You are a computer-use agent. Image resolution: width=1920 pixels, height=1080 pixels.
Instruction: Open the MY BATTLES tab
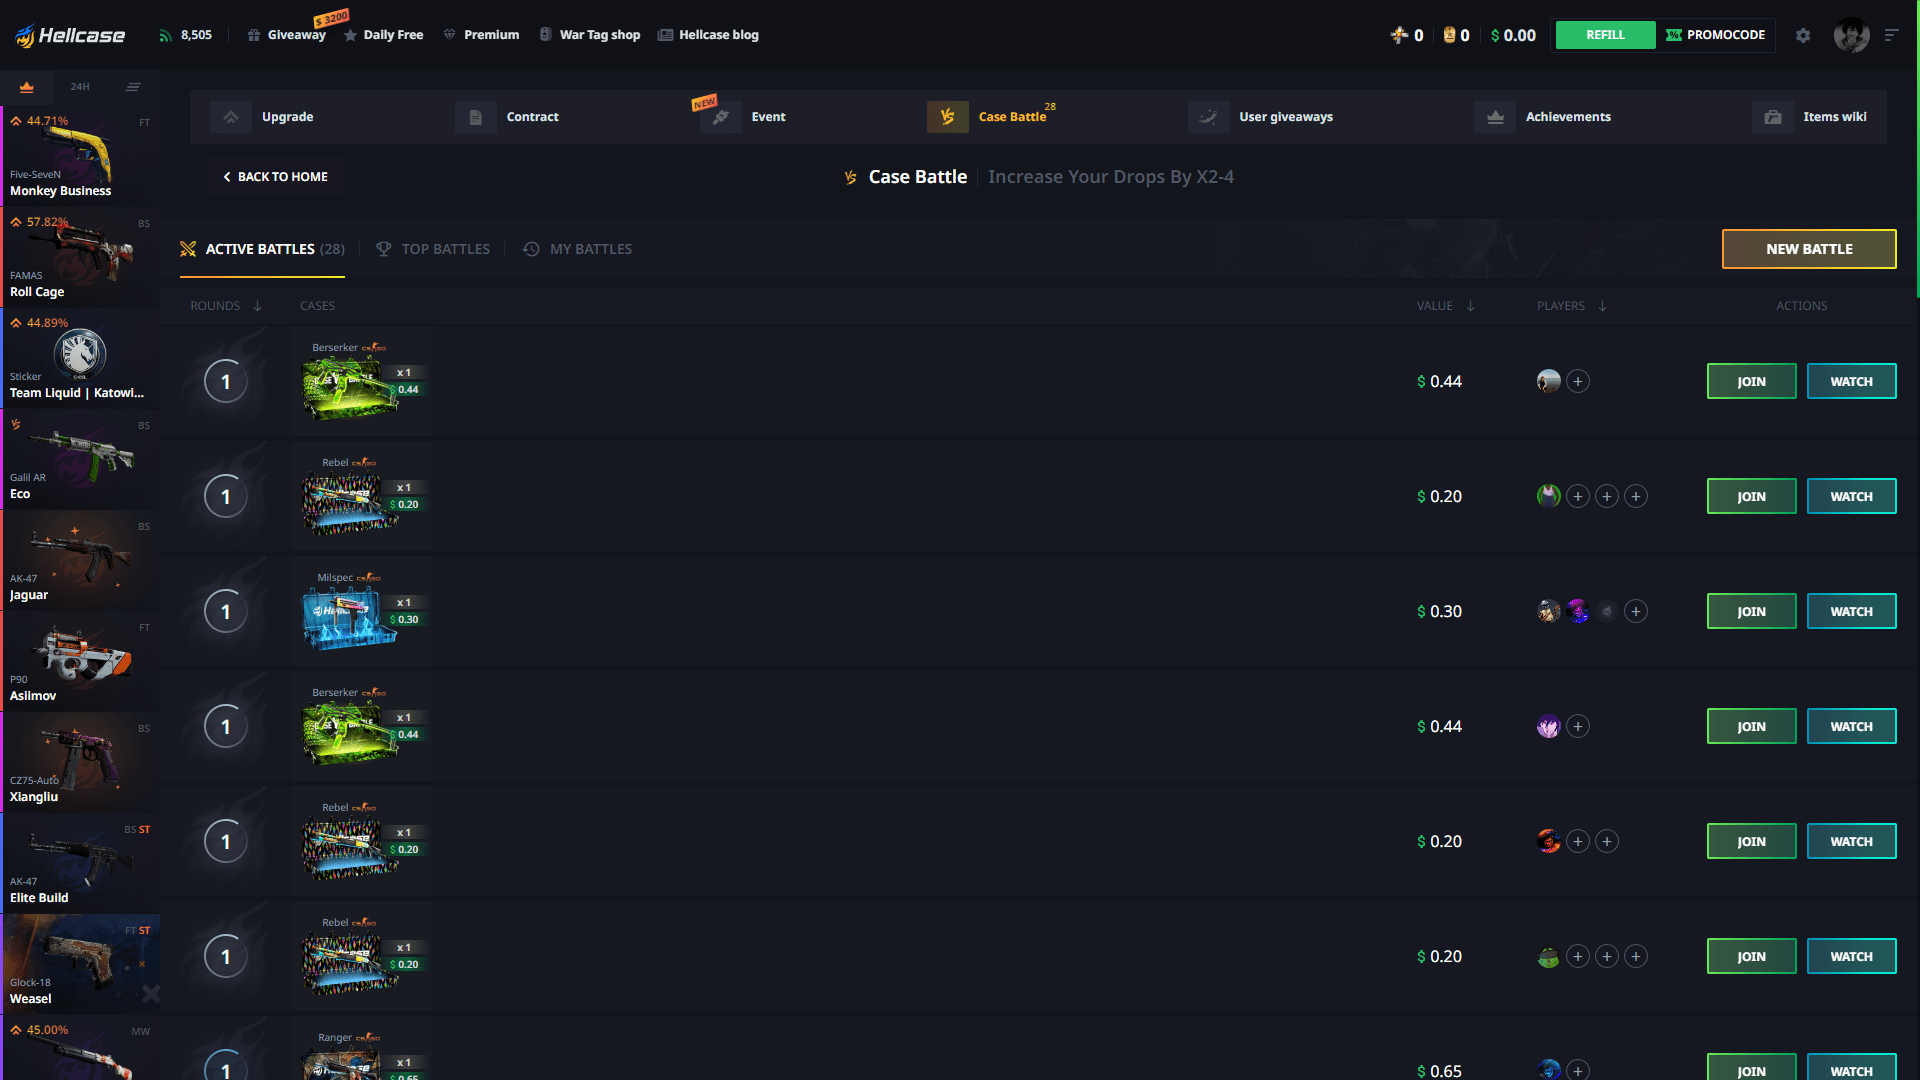coord(590,249)
